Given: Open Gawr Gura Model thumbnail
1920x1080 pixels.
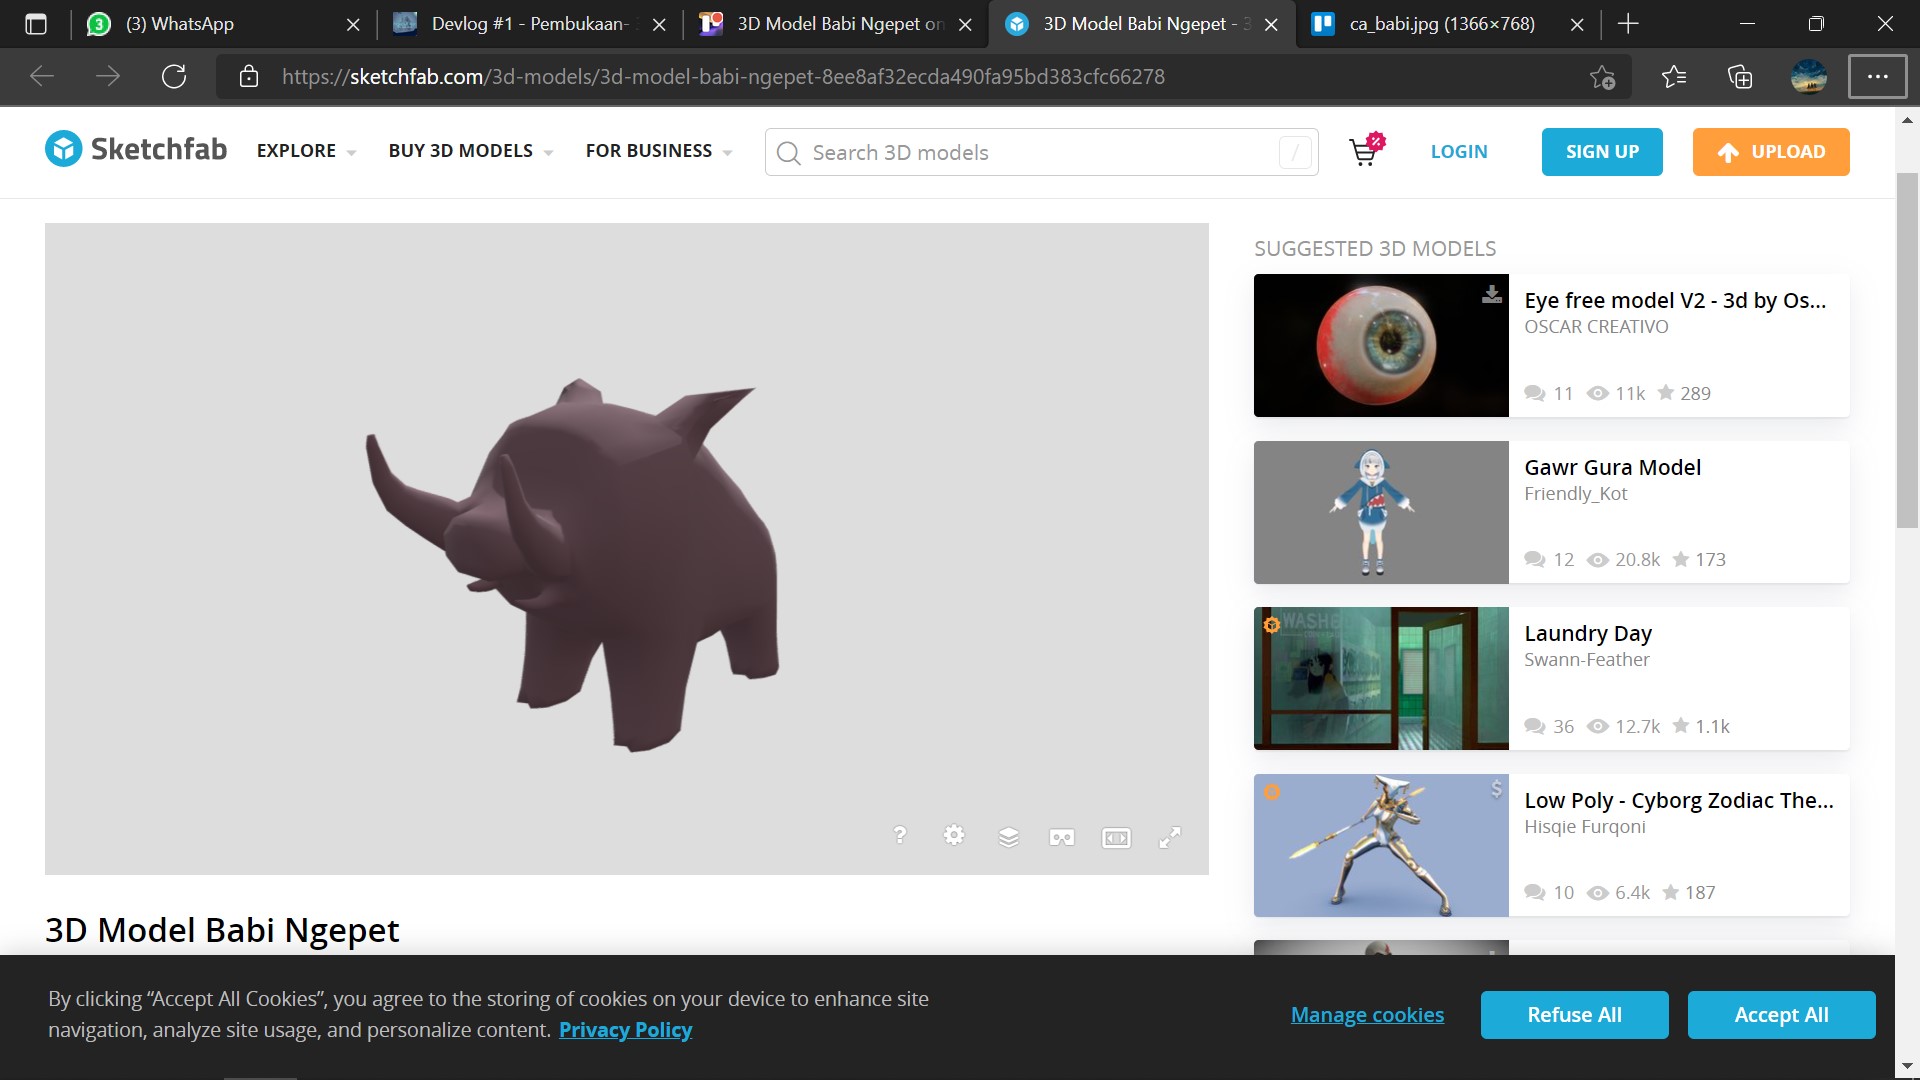Looking at the screenshot, I should [x=1381, y=512].
